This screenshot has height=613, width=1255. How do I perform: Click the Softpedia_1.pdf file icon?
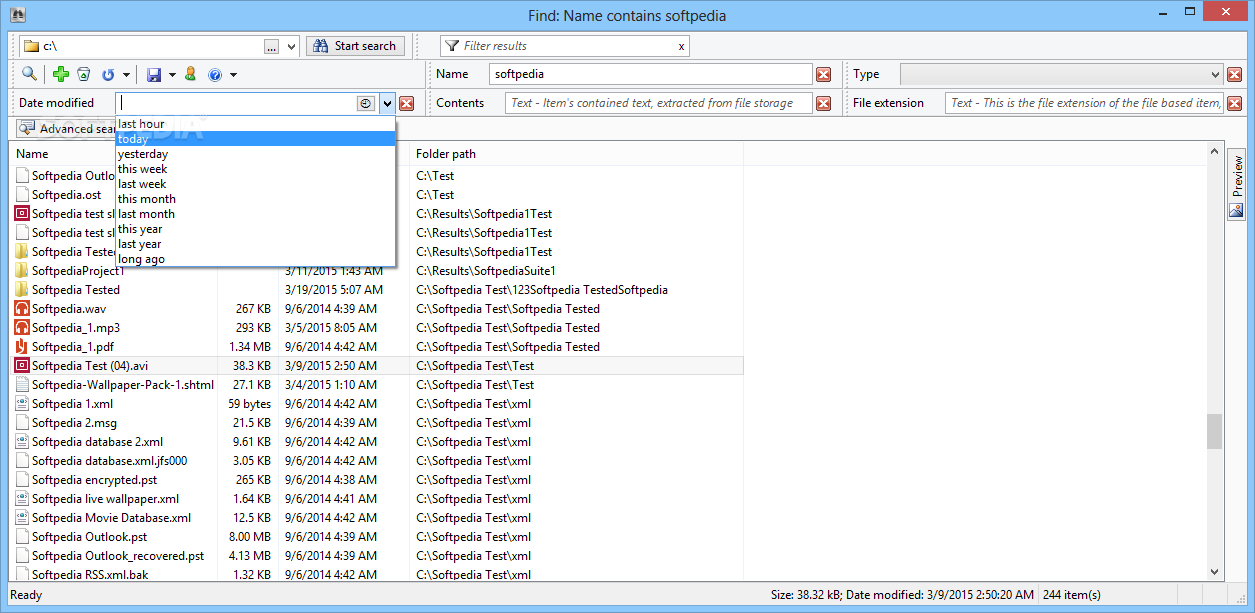(x=22, y=347)
